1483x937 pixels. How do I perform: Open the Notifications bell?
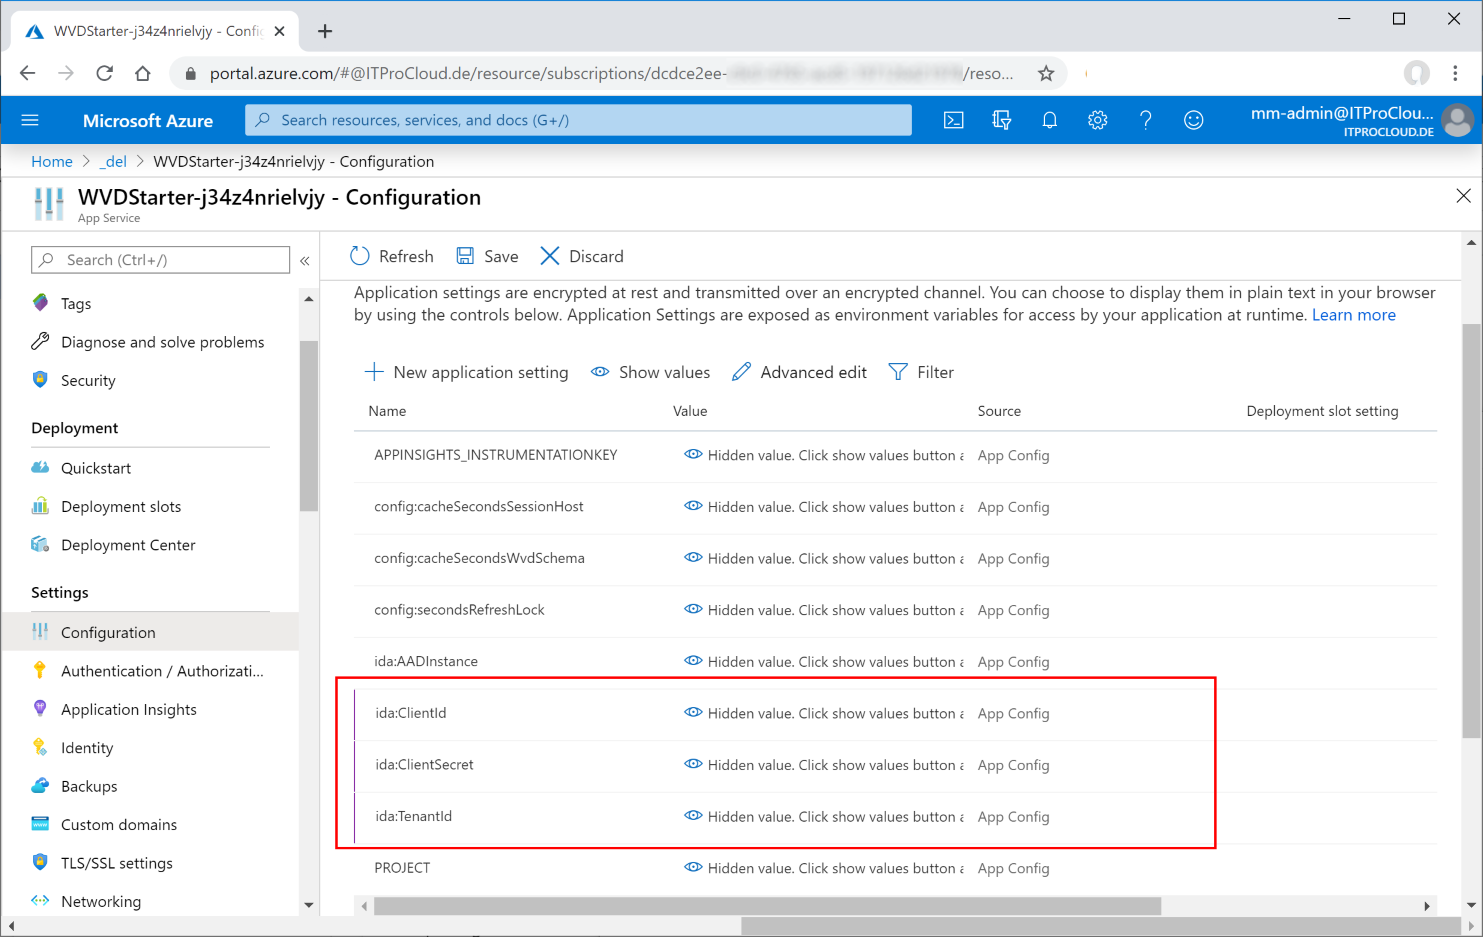1049,120
